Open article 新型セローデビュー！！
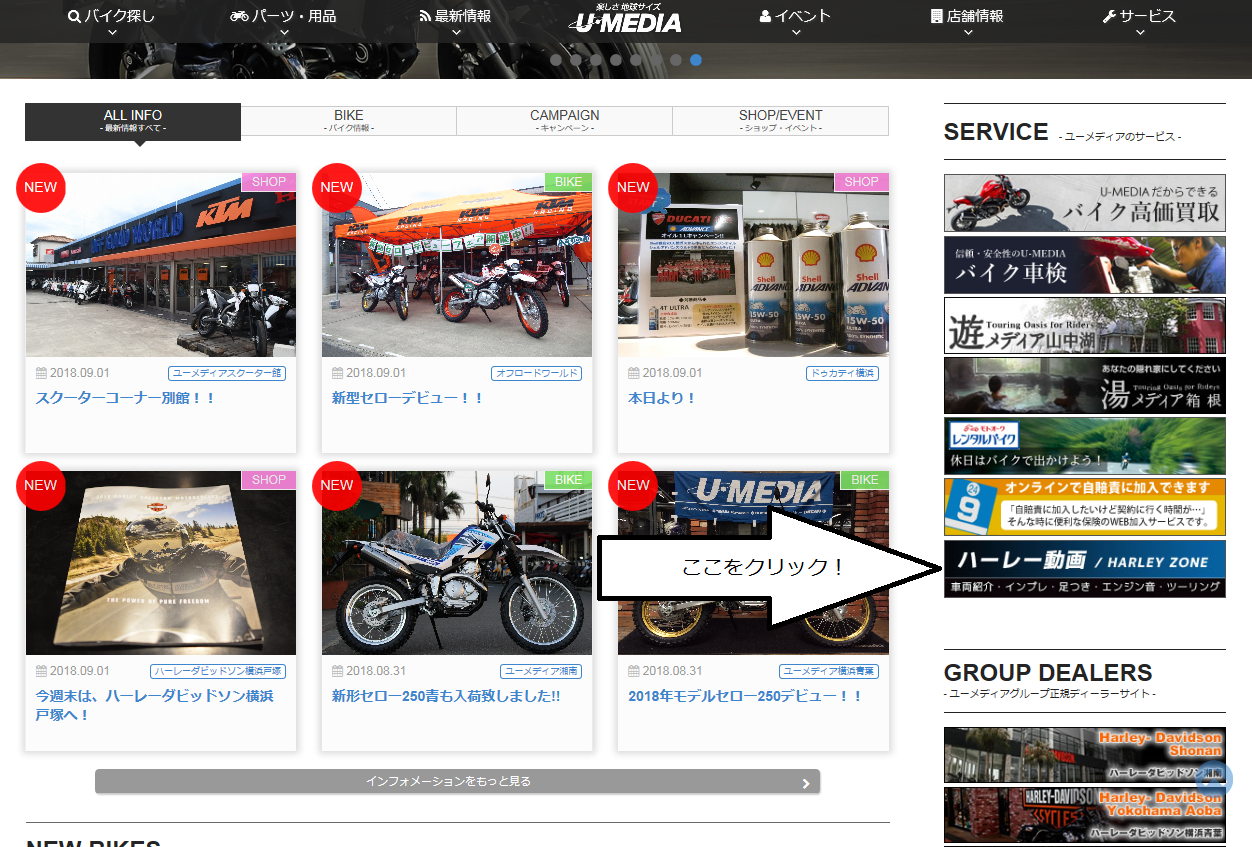Screen dimensions: 1252x847 tap(408, 398)
